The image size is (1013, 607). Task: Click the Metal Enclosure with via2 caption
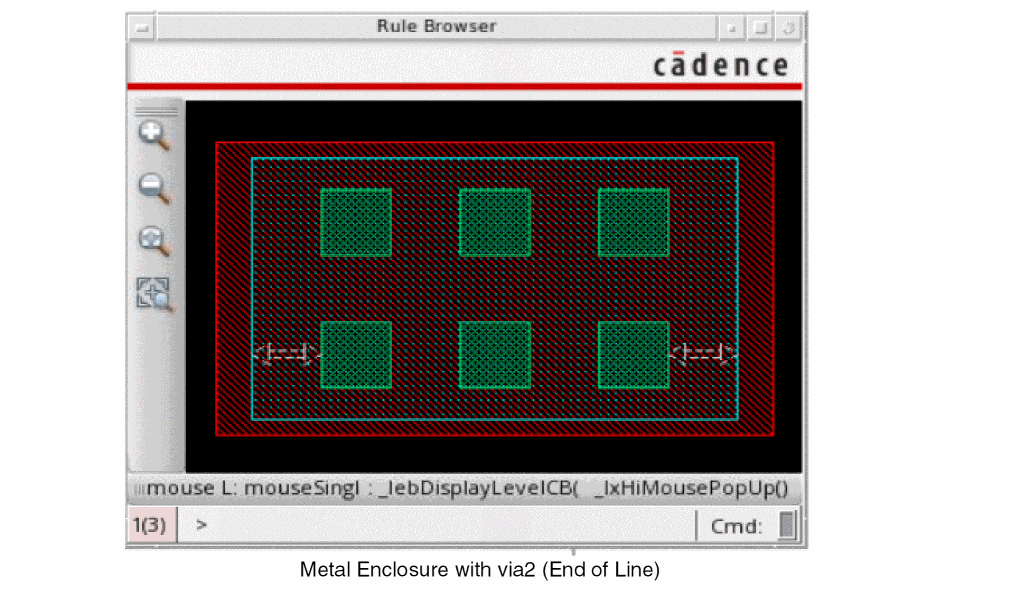[480, 570]
